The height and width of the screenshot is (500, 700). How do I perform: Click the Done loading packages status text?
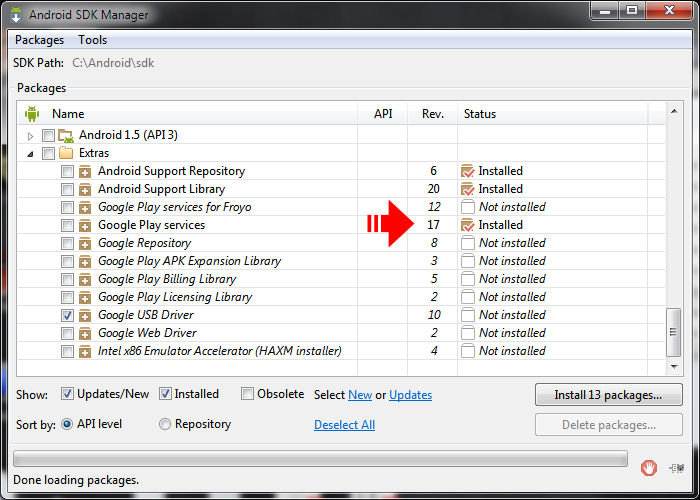[76, 480]
